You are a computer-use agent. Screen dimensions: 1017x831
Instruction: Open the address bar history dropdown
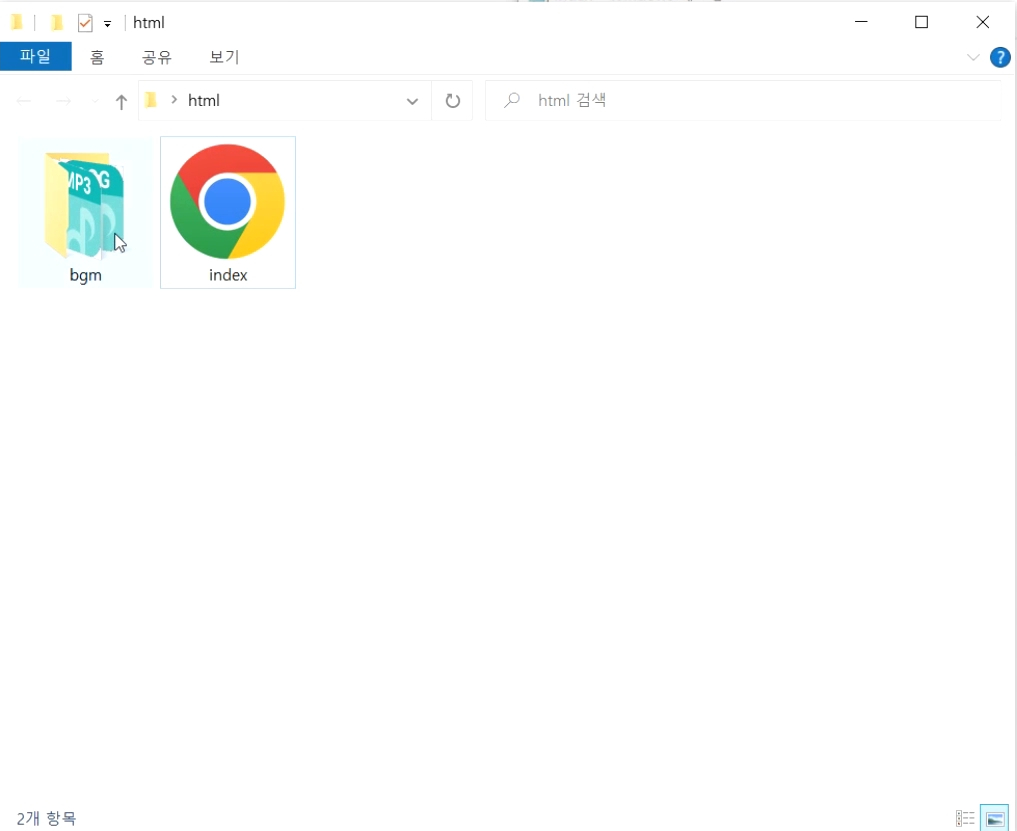pyautogui.click(x=412, y=101)
